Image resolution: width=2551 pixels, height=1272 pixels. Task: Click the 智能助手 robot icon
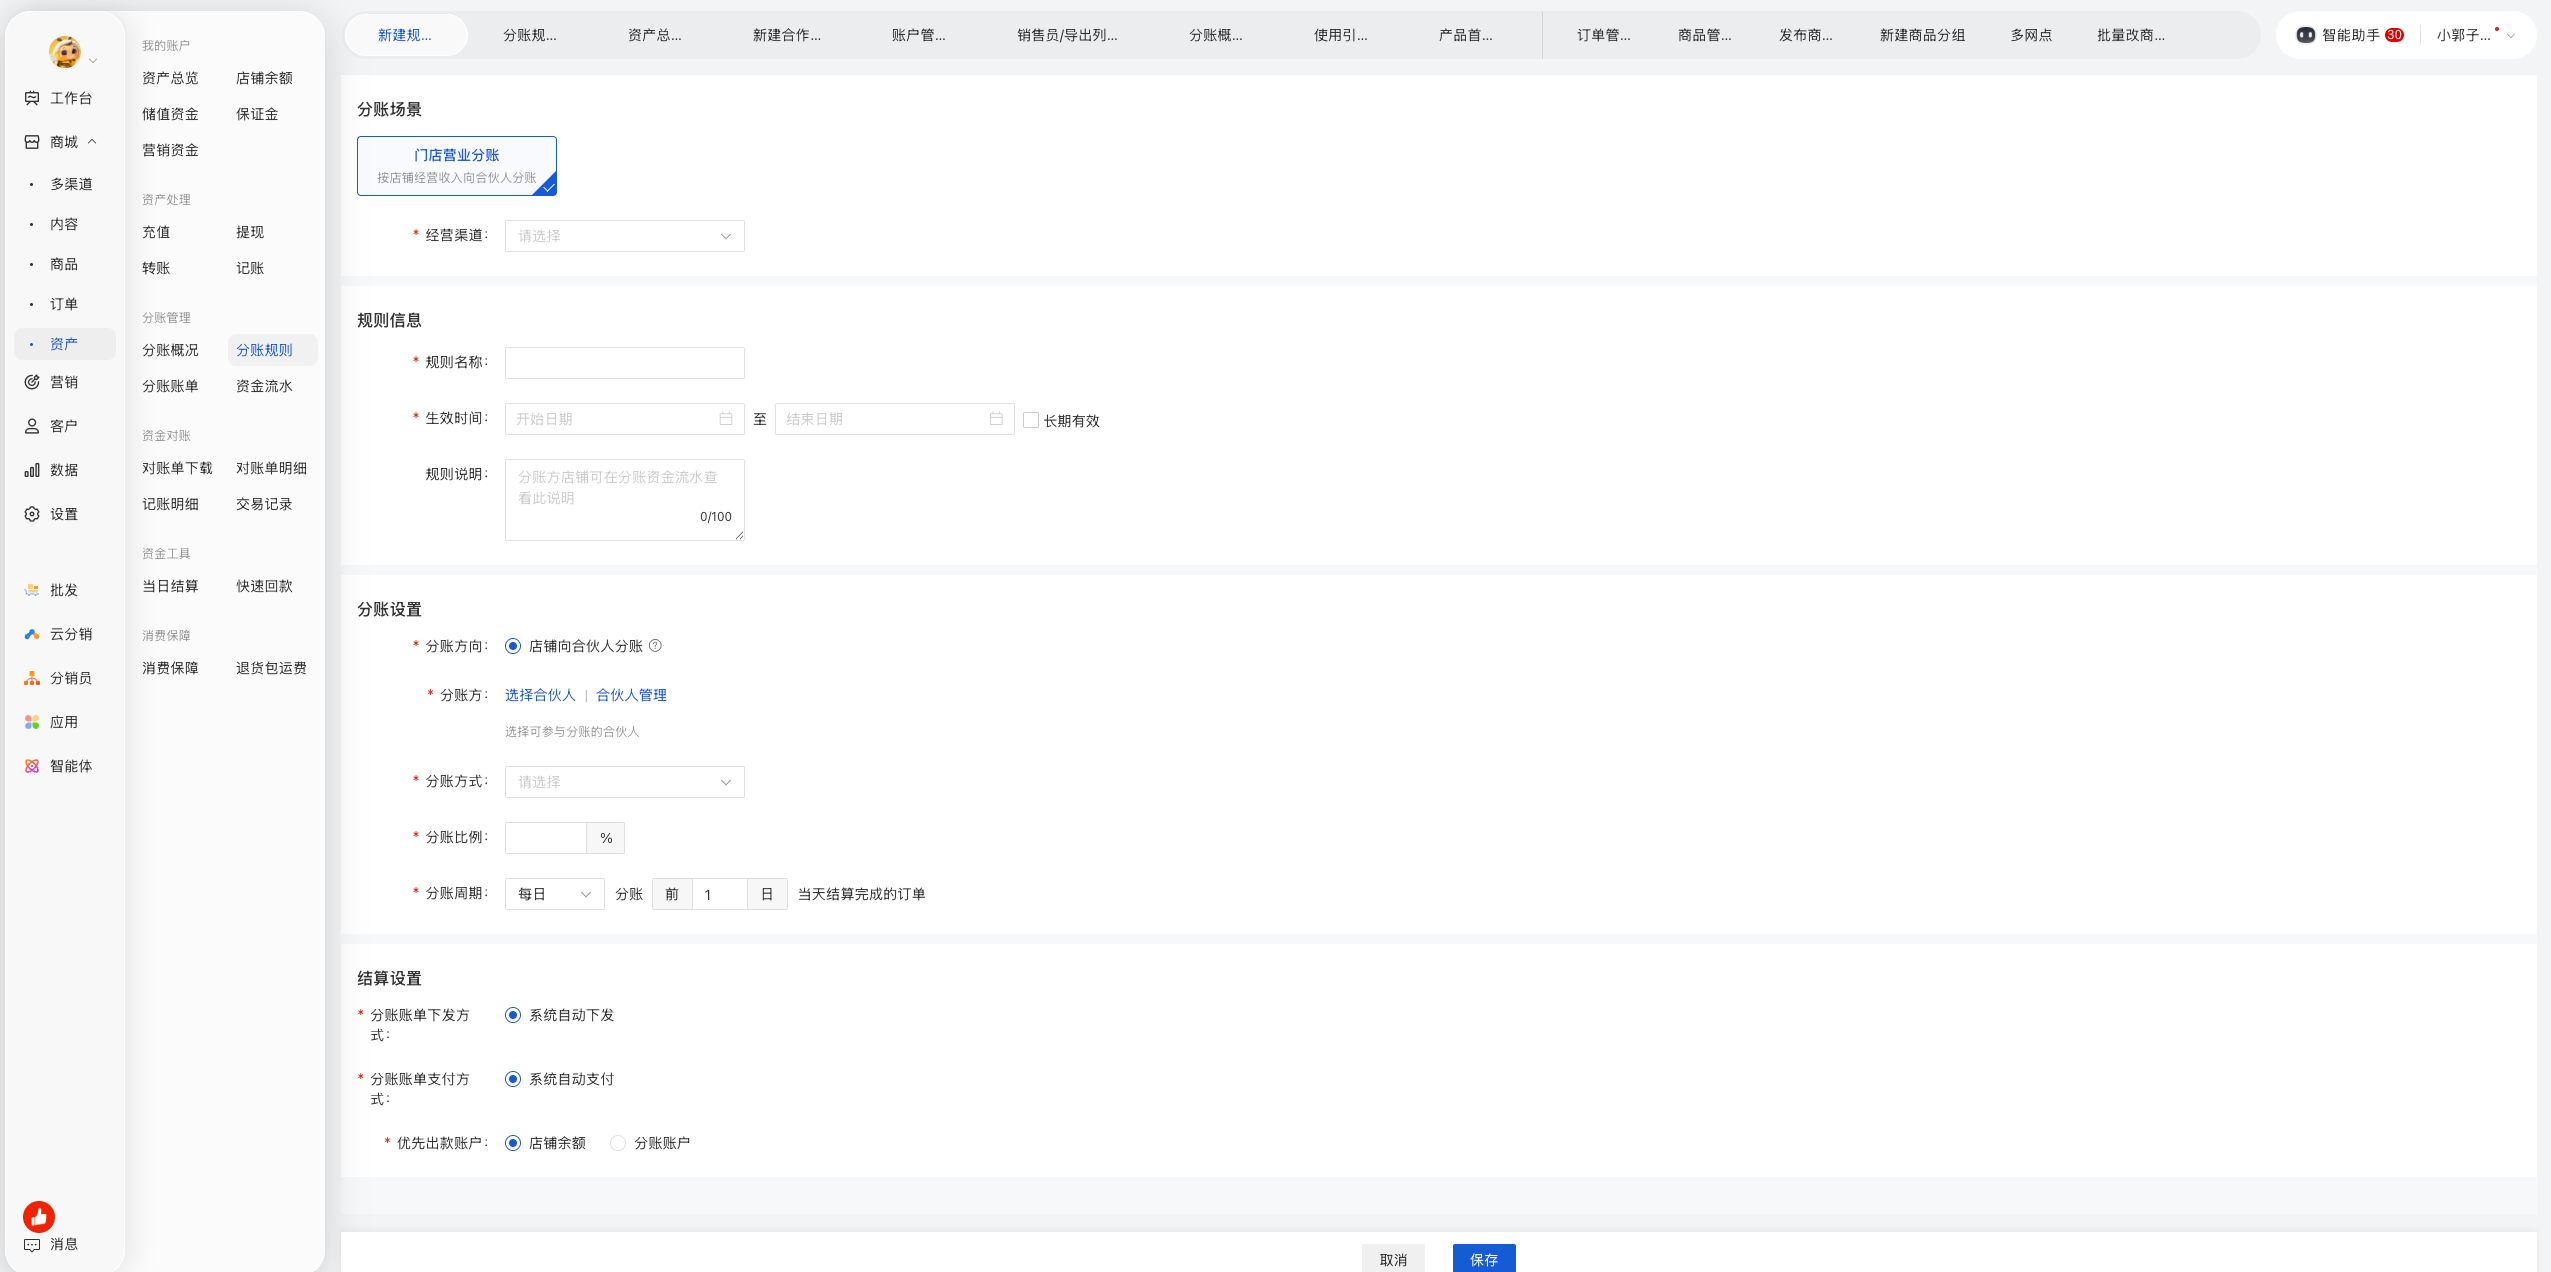click(2305, 35)
